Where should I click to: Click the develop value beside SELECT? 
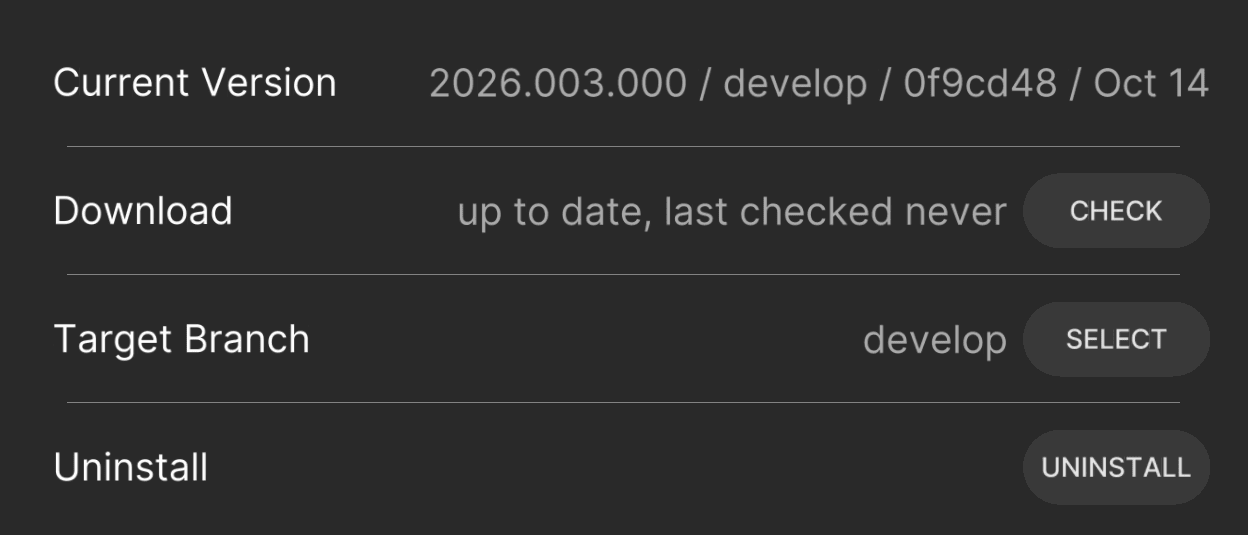coord(935,341)
